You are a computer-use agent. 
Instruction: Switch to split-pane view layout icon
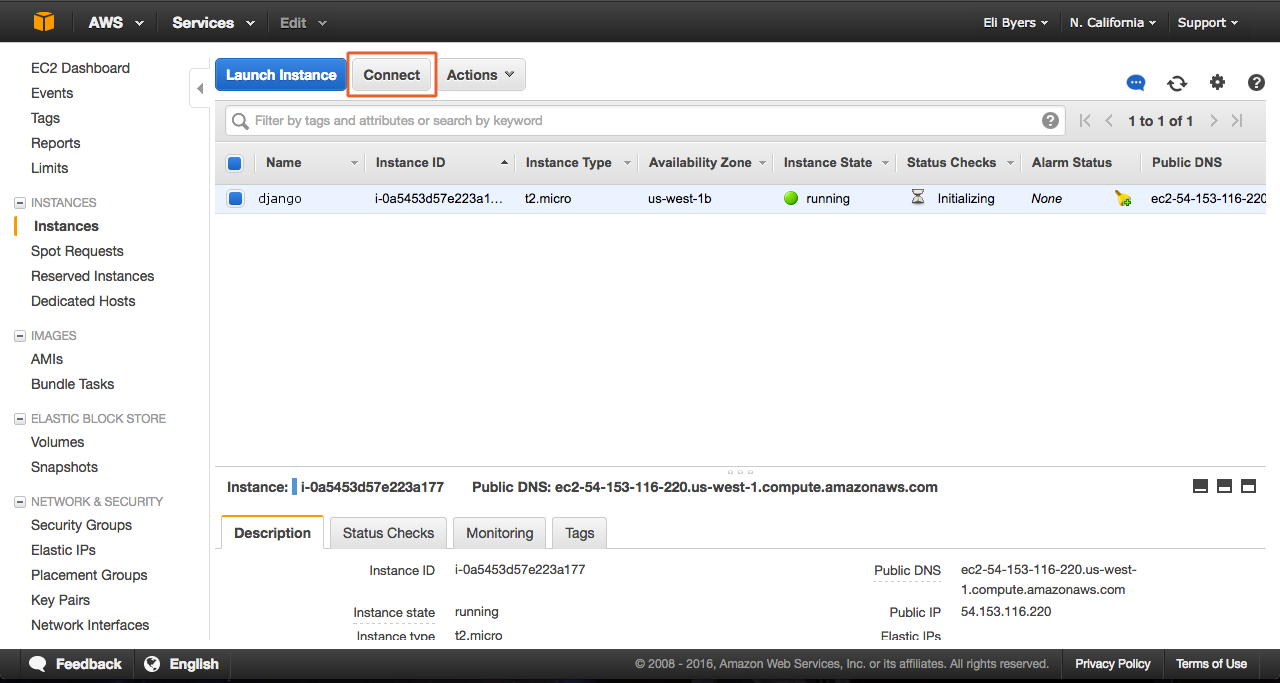(x=1224, y=486)
